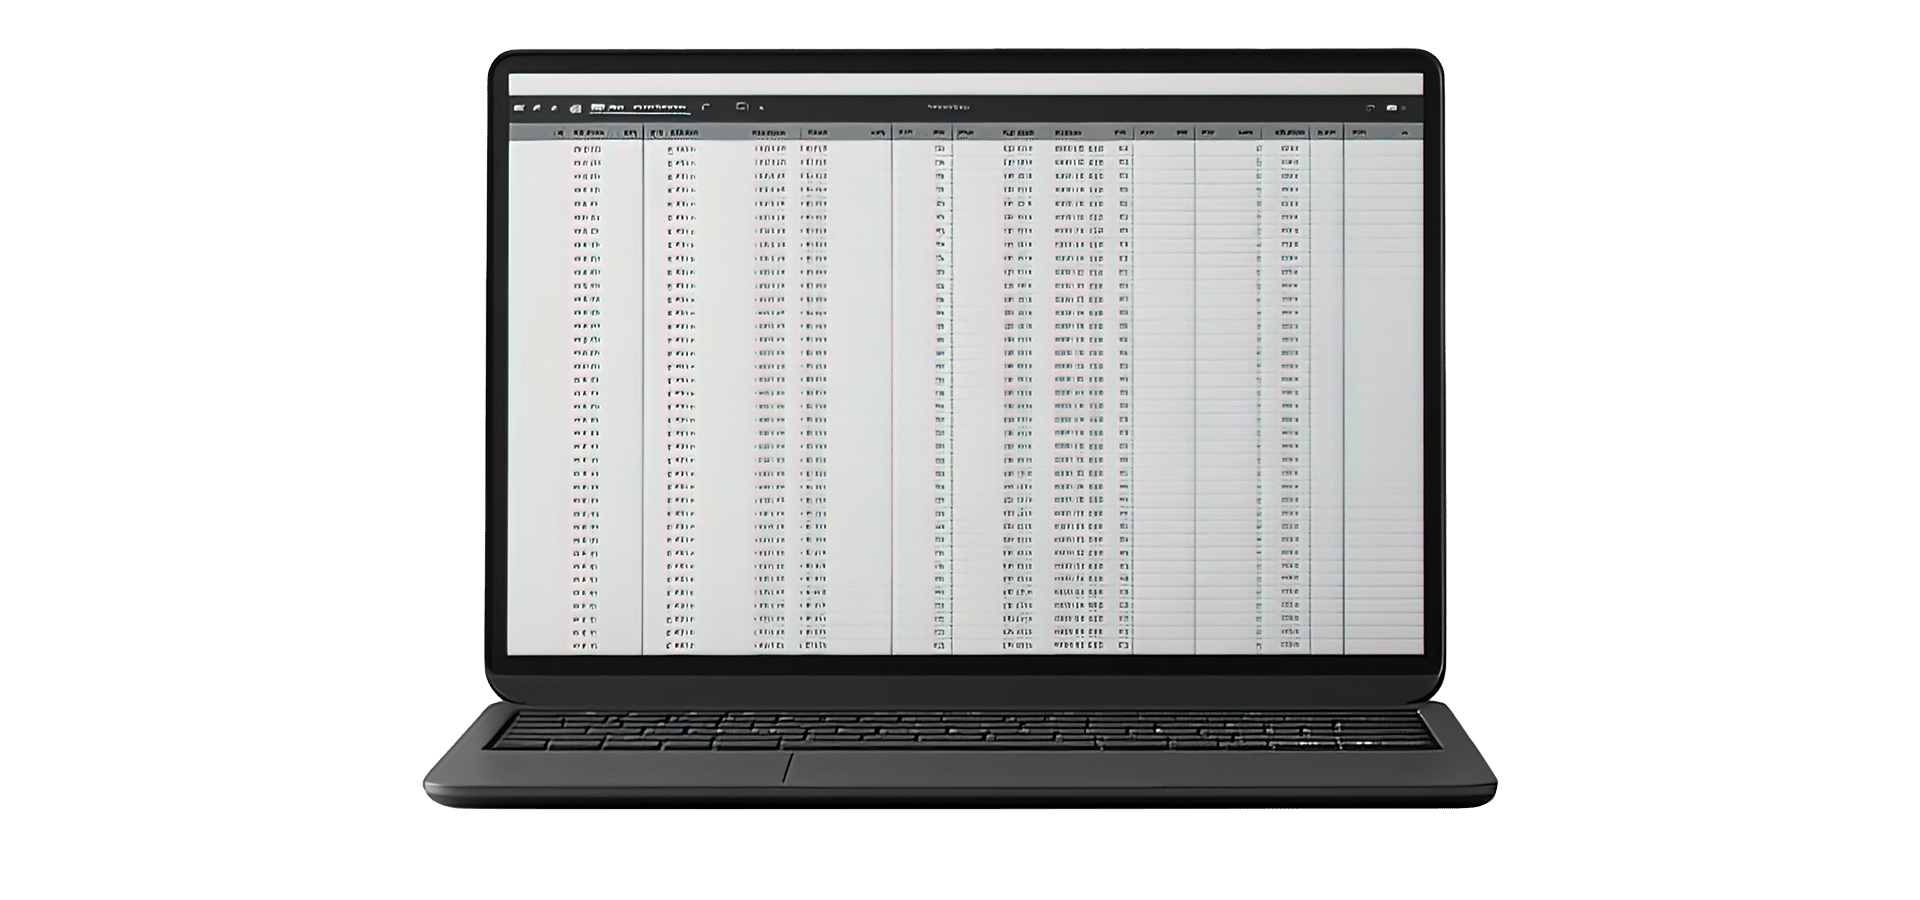Click the white rectangular icon at toolbar's right end
The height and width of the screenshot is (900, 1920).
1391,108
